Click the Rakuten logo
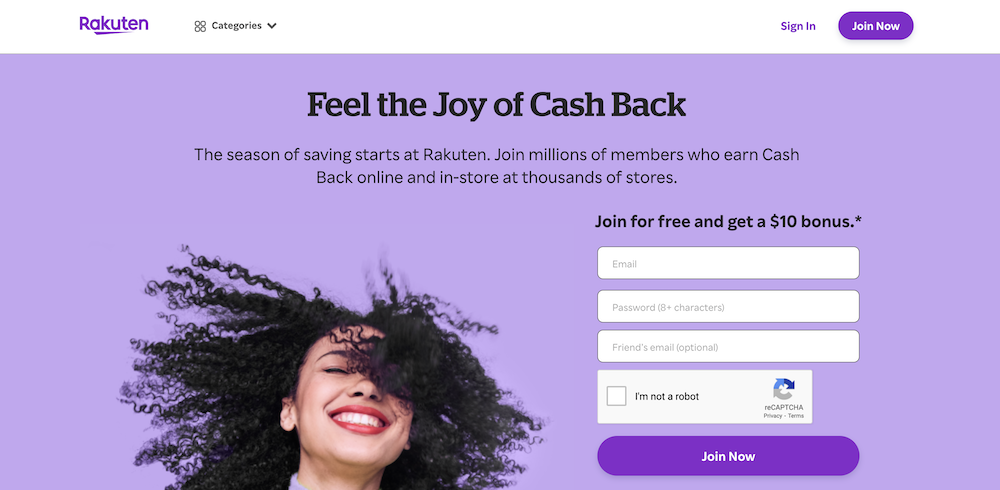 (x=113, y=25)
